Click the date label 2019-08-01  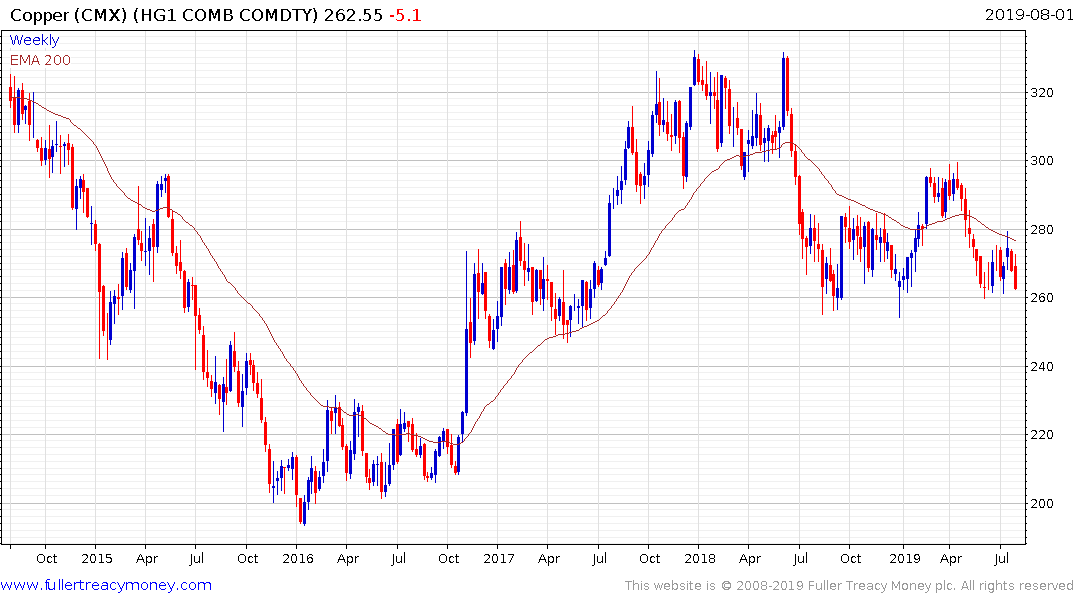pyautogui.click(x=1029, y=14)
